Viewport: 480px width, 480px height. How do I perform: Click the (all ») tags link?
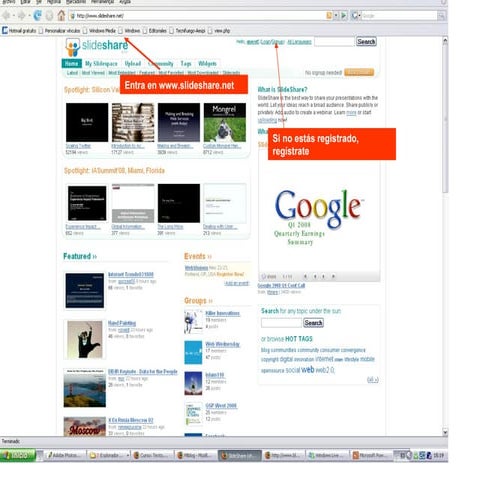(373, 380)
